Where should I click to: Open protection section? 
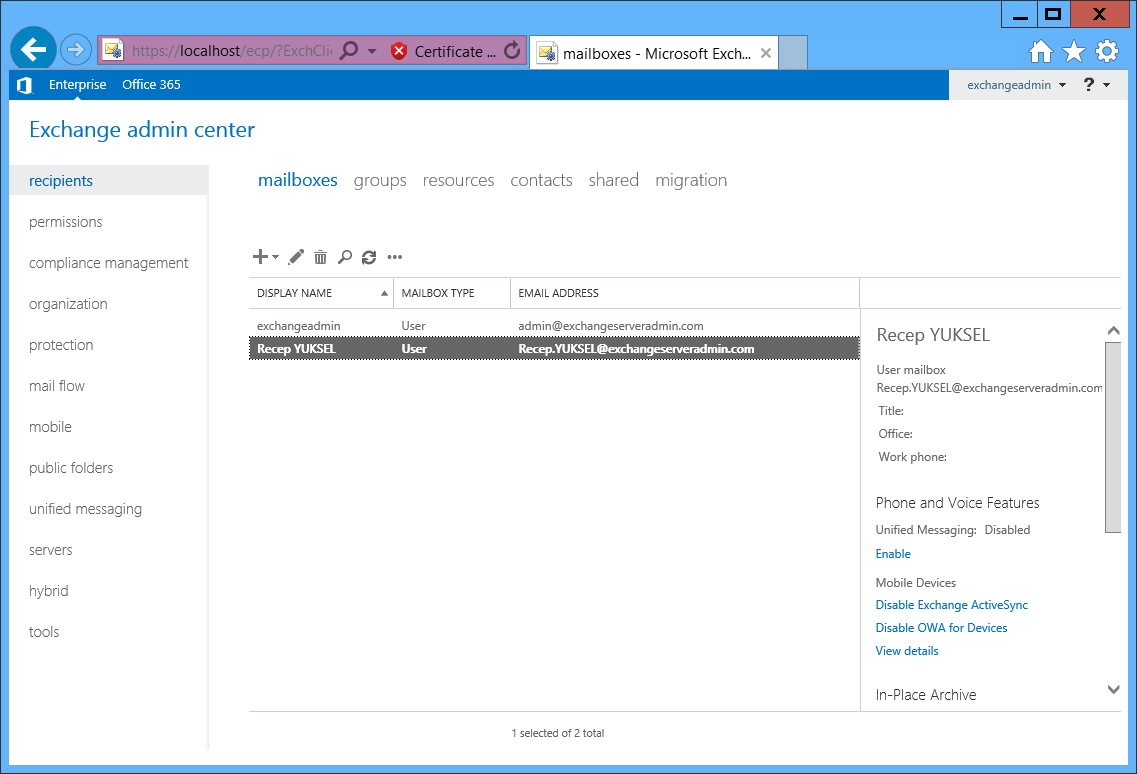[x=61, y=345]
